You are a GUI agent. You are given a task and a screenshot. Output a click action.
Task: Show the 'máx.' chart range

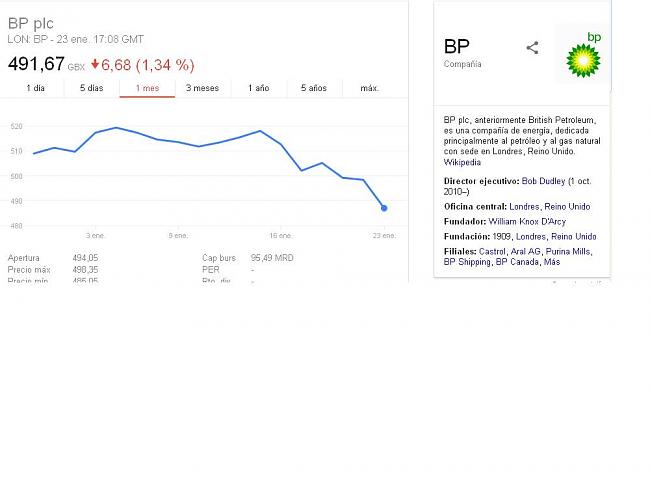tap(370, 88)
